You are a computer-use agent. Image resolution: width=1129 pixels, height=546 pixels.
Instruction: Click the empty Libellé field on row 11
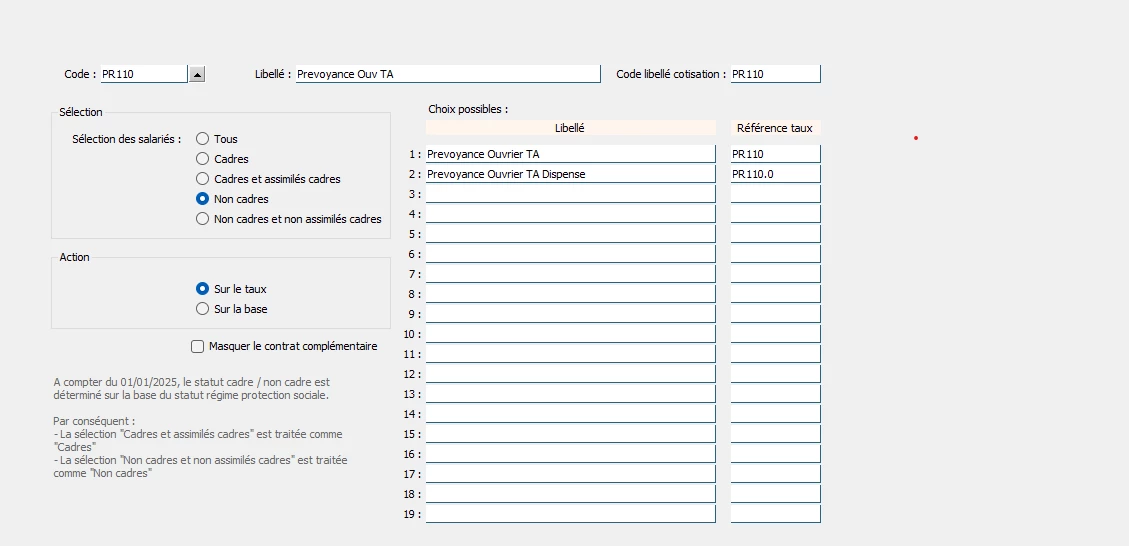click(570, 354)
